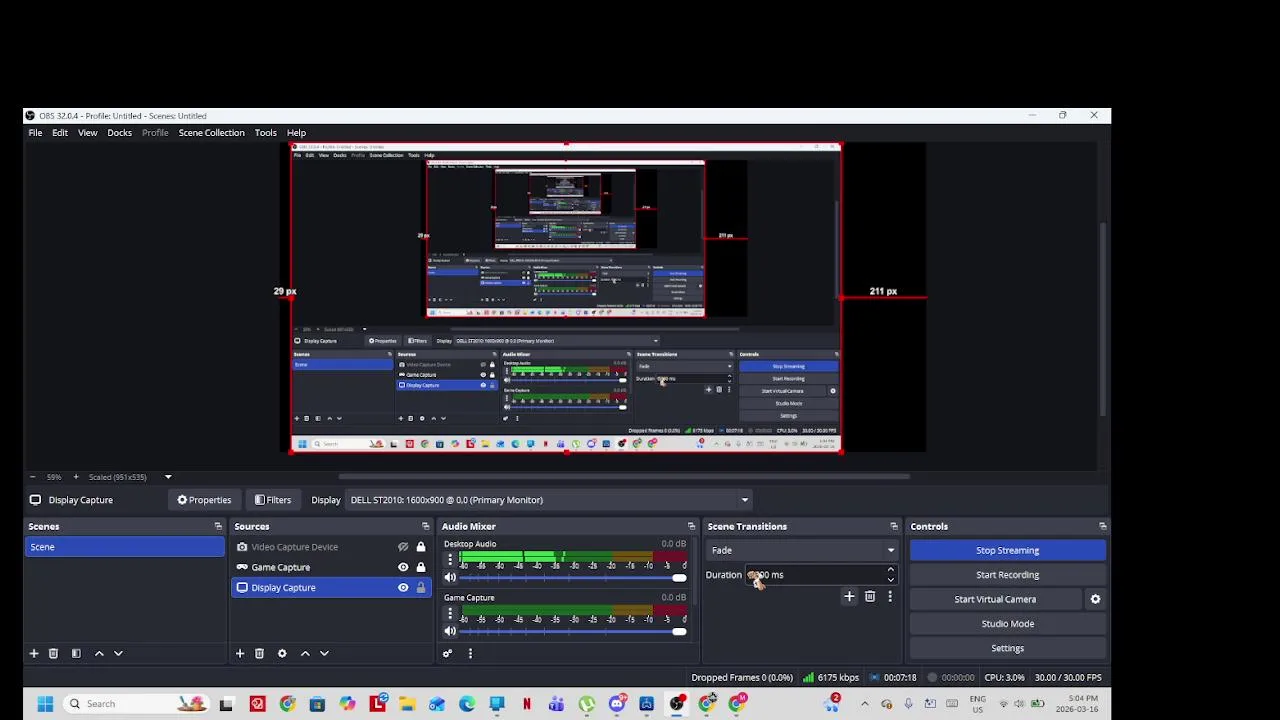Screen dimensions: 1280x720
Task: Float the Audio Mixer dock popout icon
Action: coord(691,526)
